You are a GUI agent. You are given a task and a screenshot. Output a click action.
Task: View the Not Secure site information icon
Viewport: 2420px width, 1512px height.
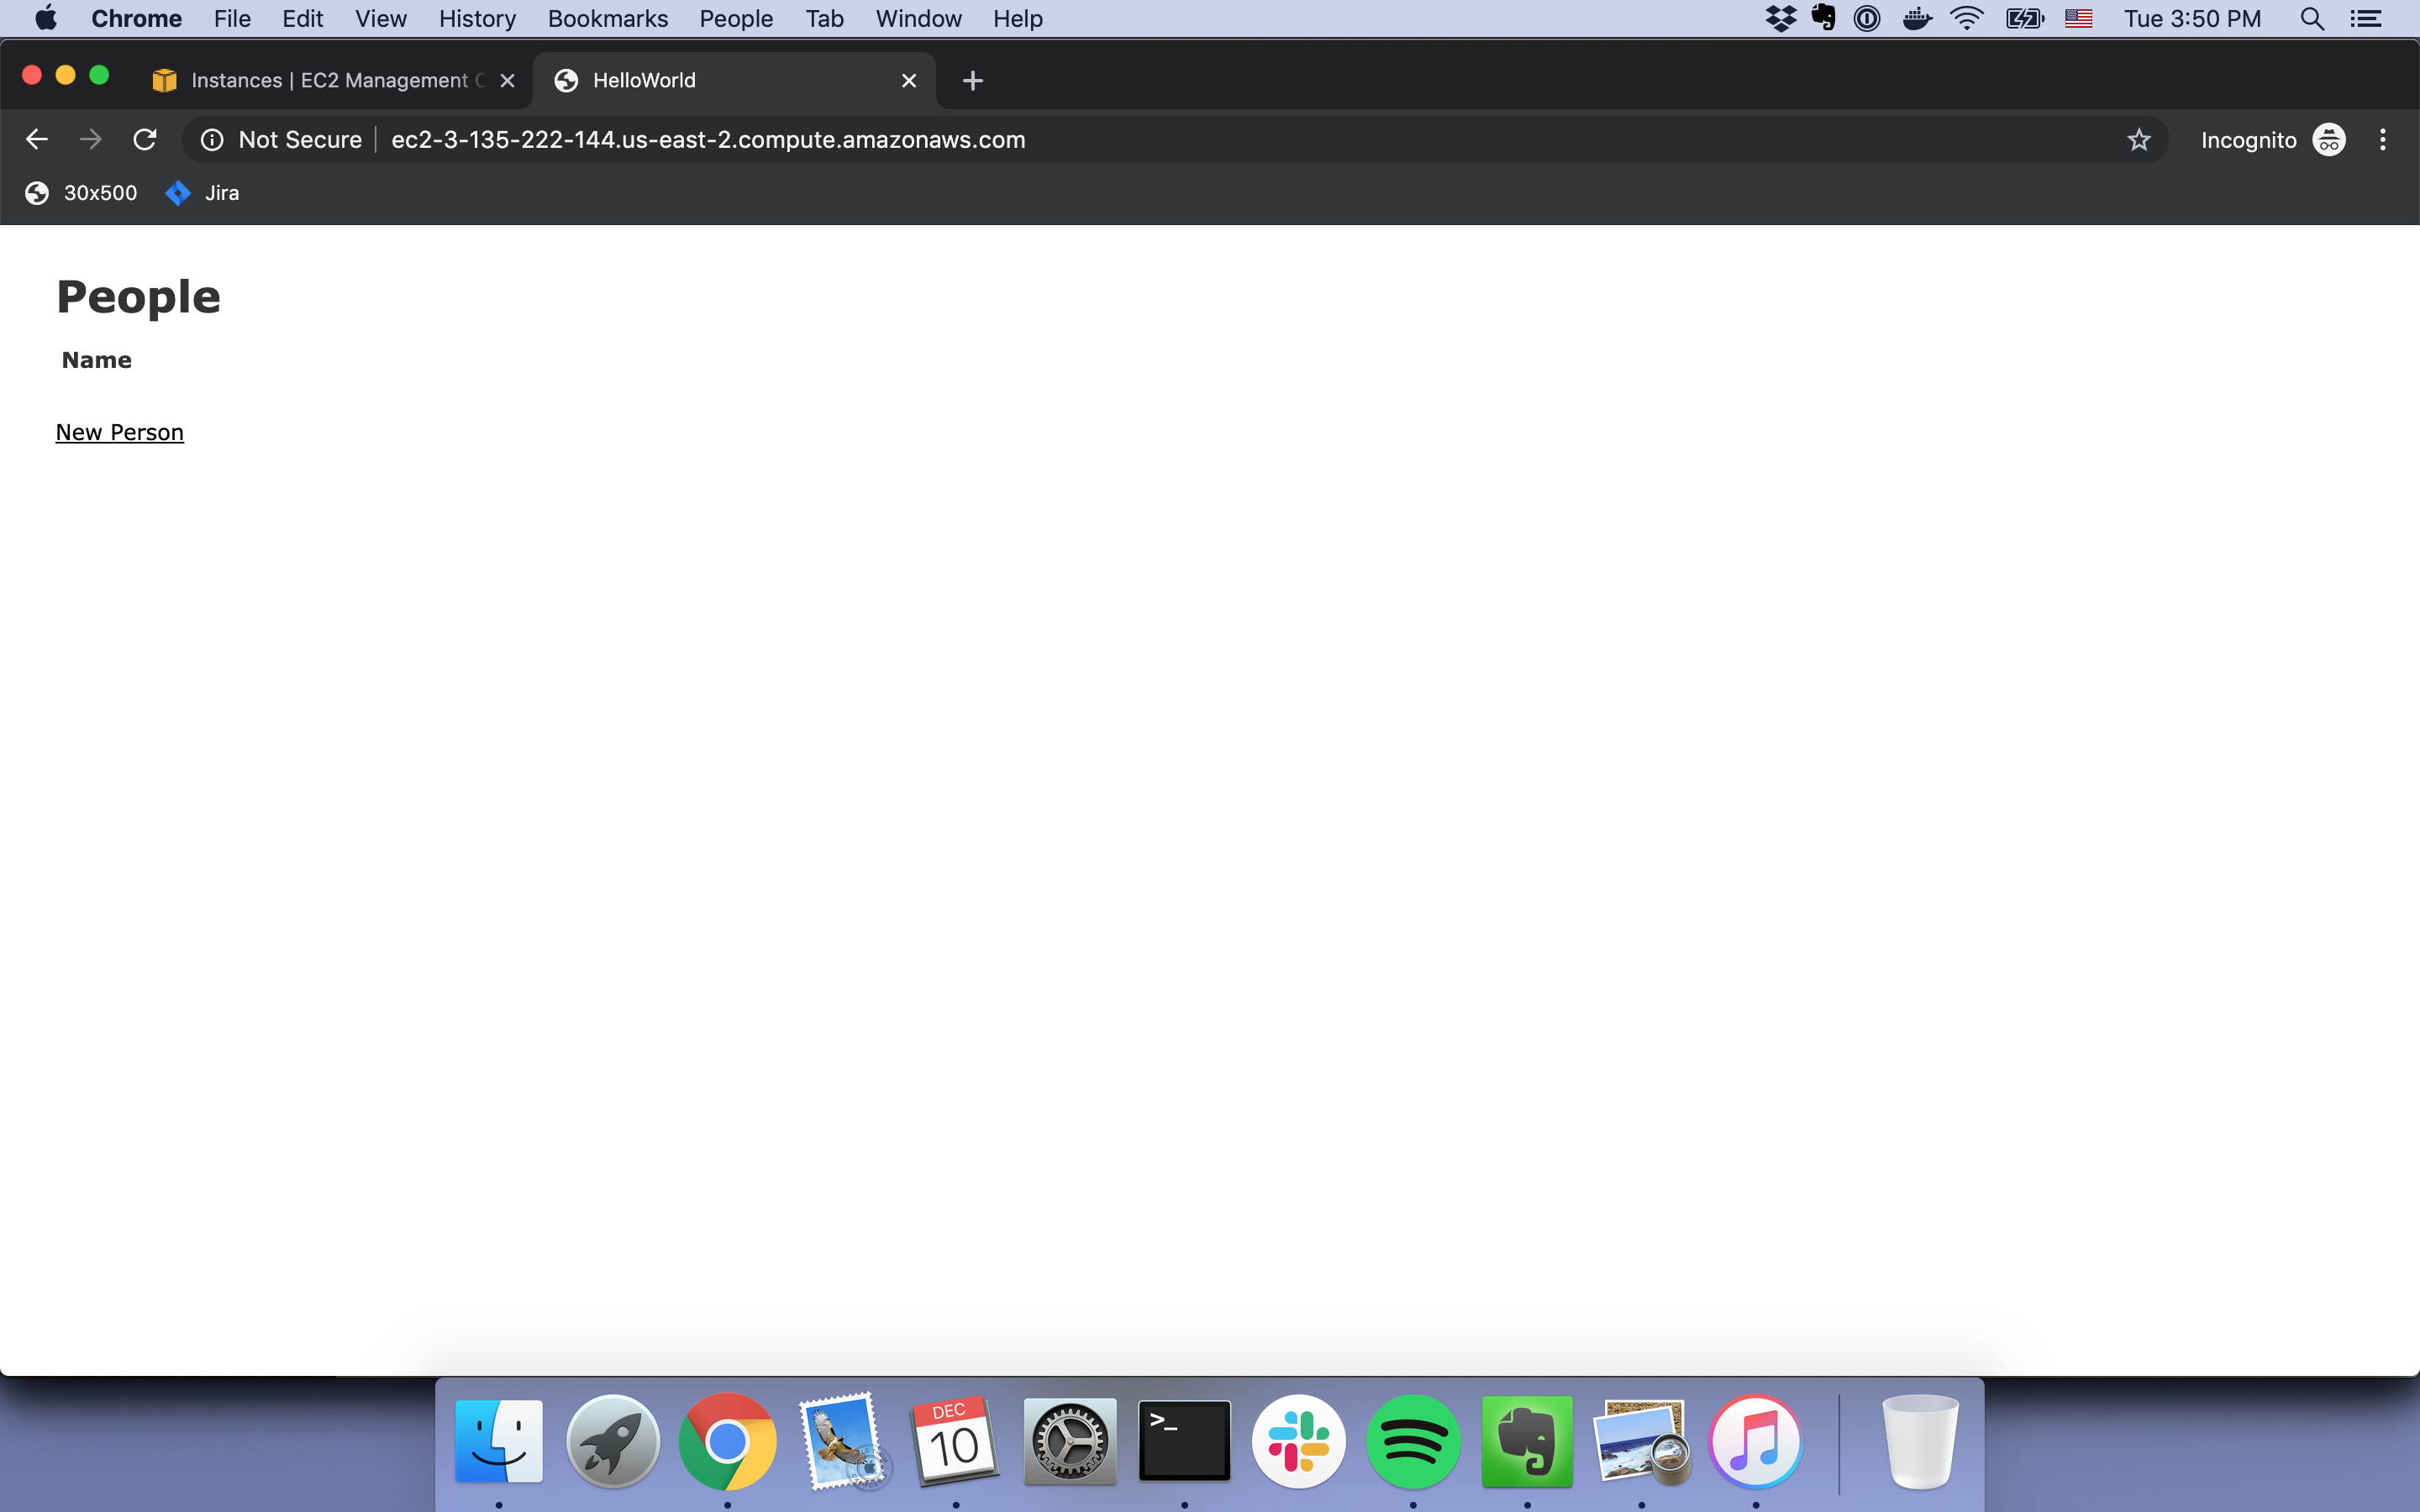[212, 140]
